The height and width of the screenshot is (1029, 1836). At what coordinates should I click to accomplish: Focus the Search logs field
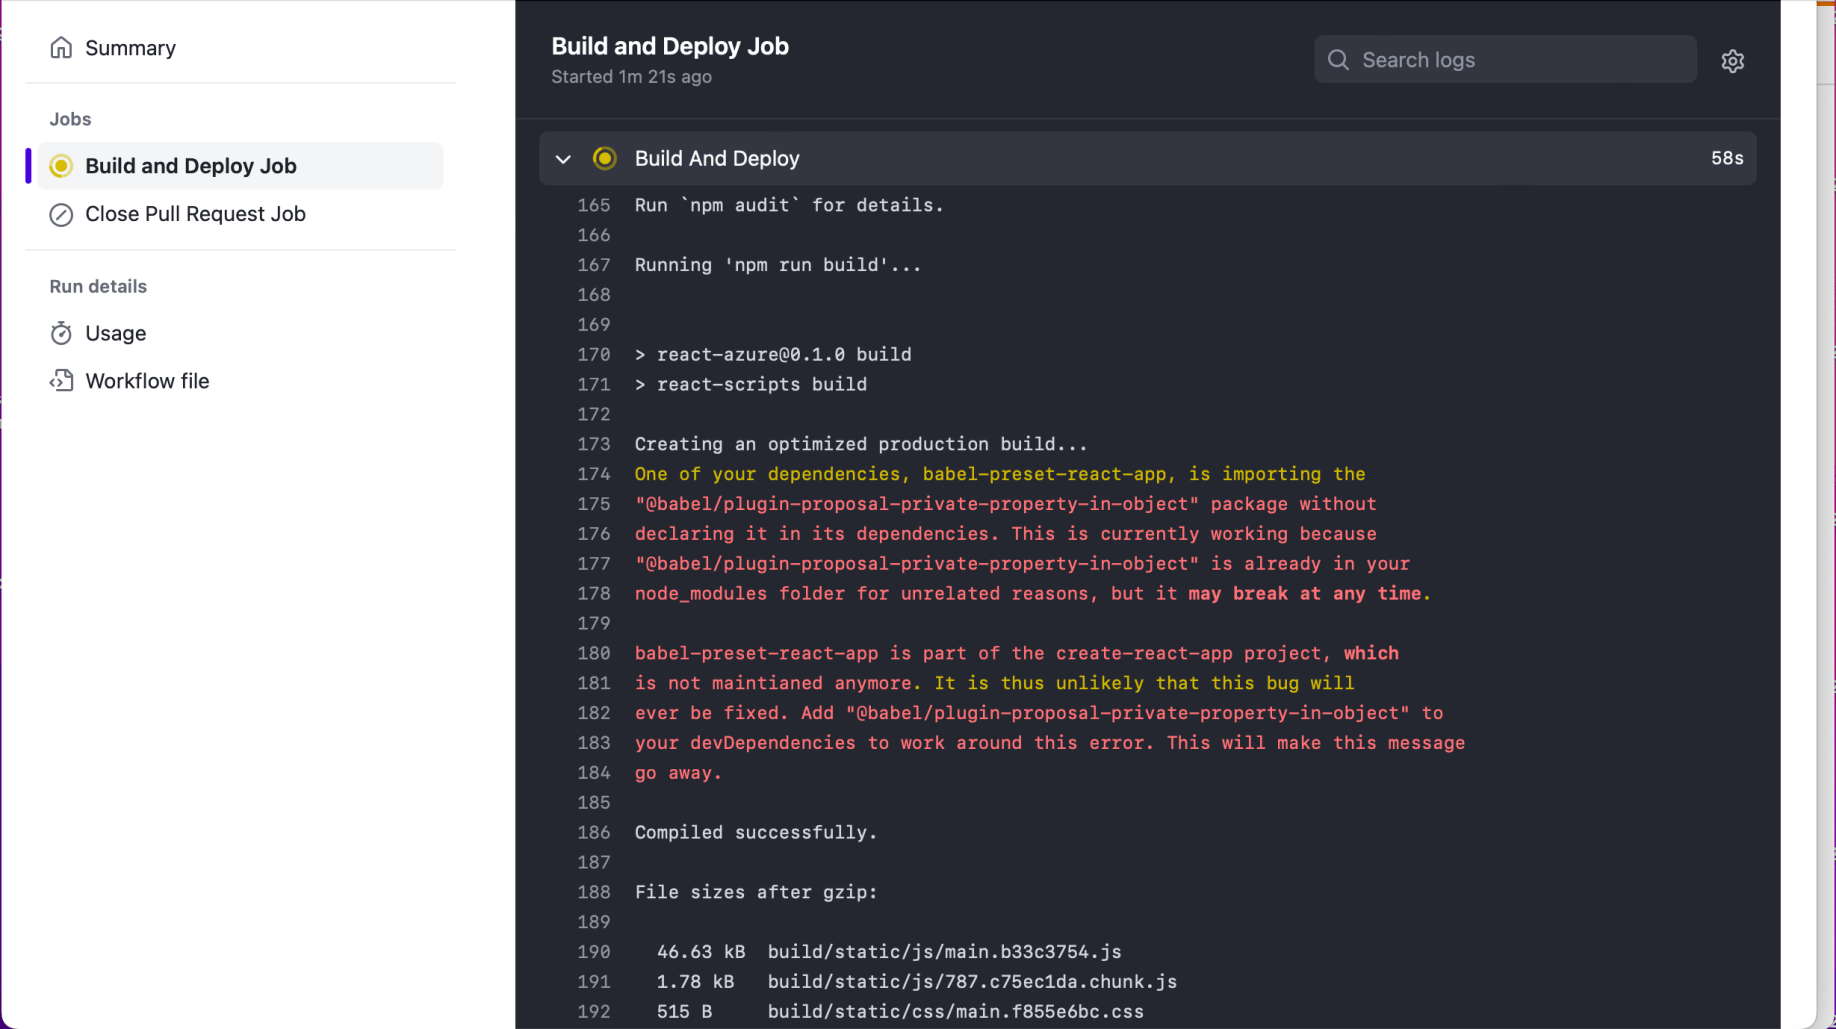1520,60
